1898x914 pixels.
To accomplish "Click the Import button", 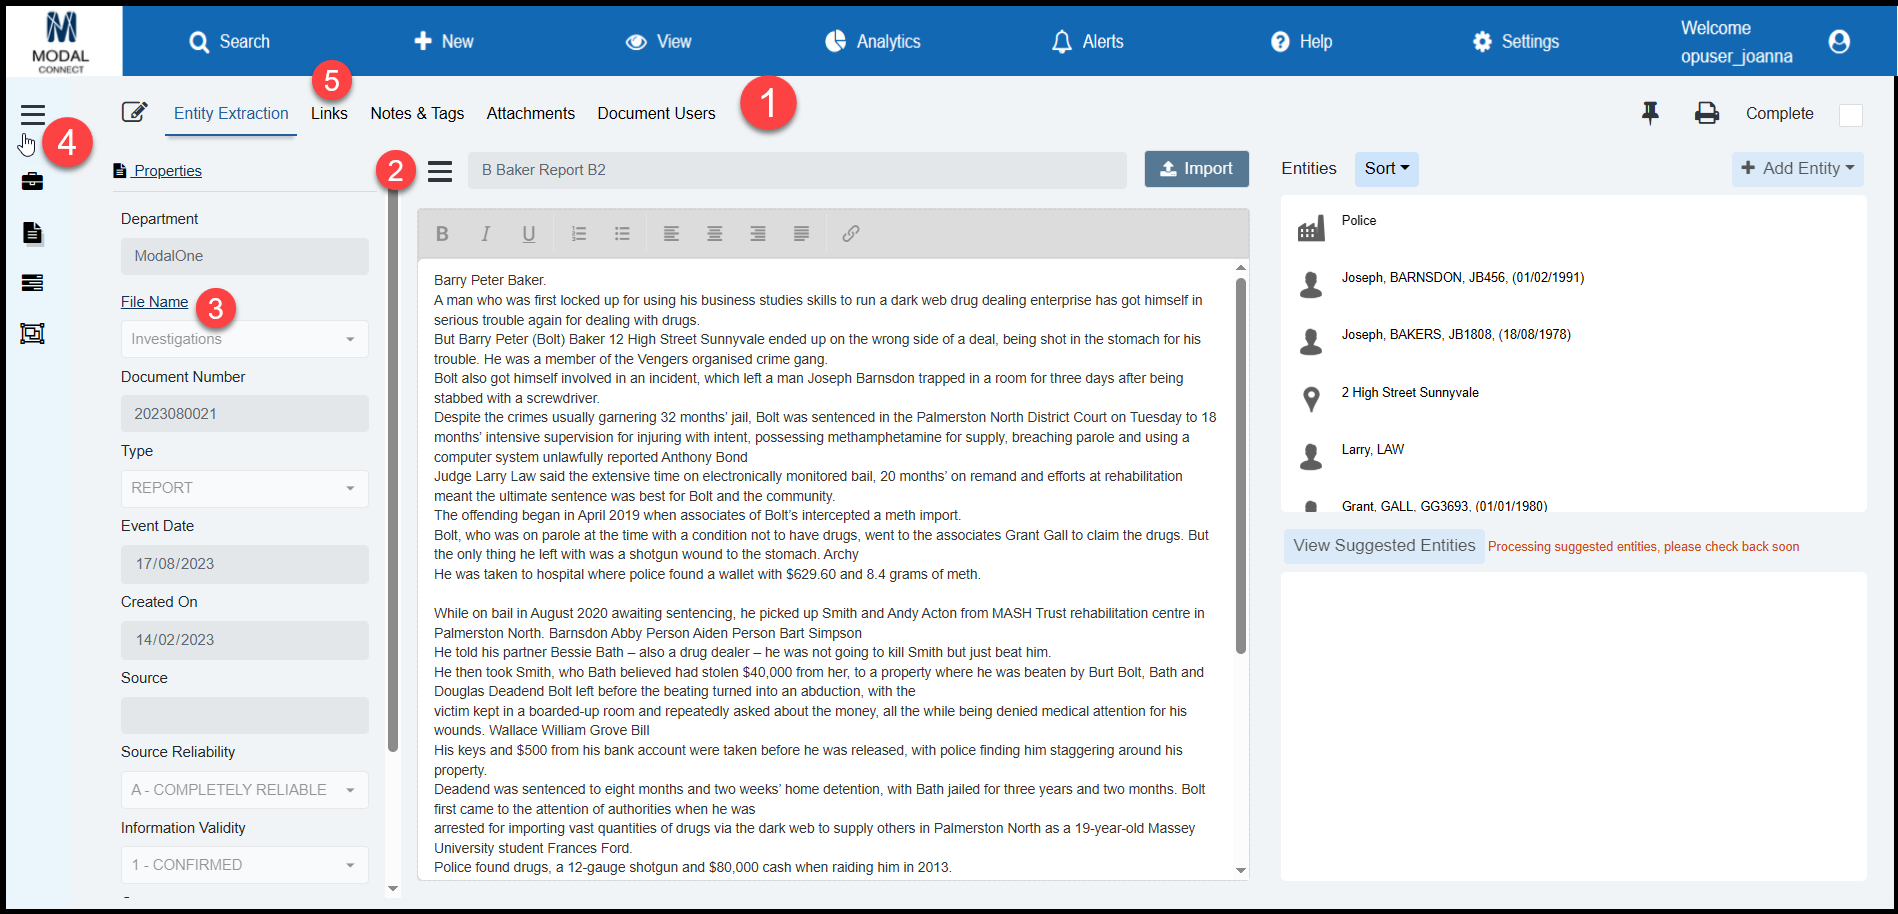I will click(x=1196, y=169).
